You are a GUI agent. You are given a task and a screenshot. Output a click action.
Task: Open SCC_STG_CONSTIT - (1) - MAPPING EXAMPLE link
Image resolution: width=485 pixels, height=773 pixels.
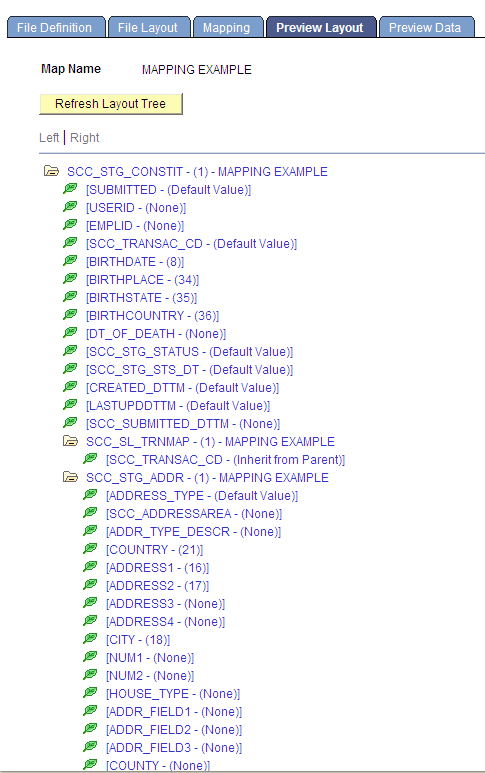[197, 172]
